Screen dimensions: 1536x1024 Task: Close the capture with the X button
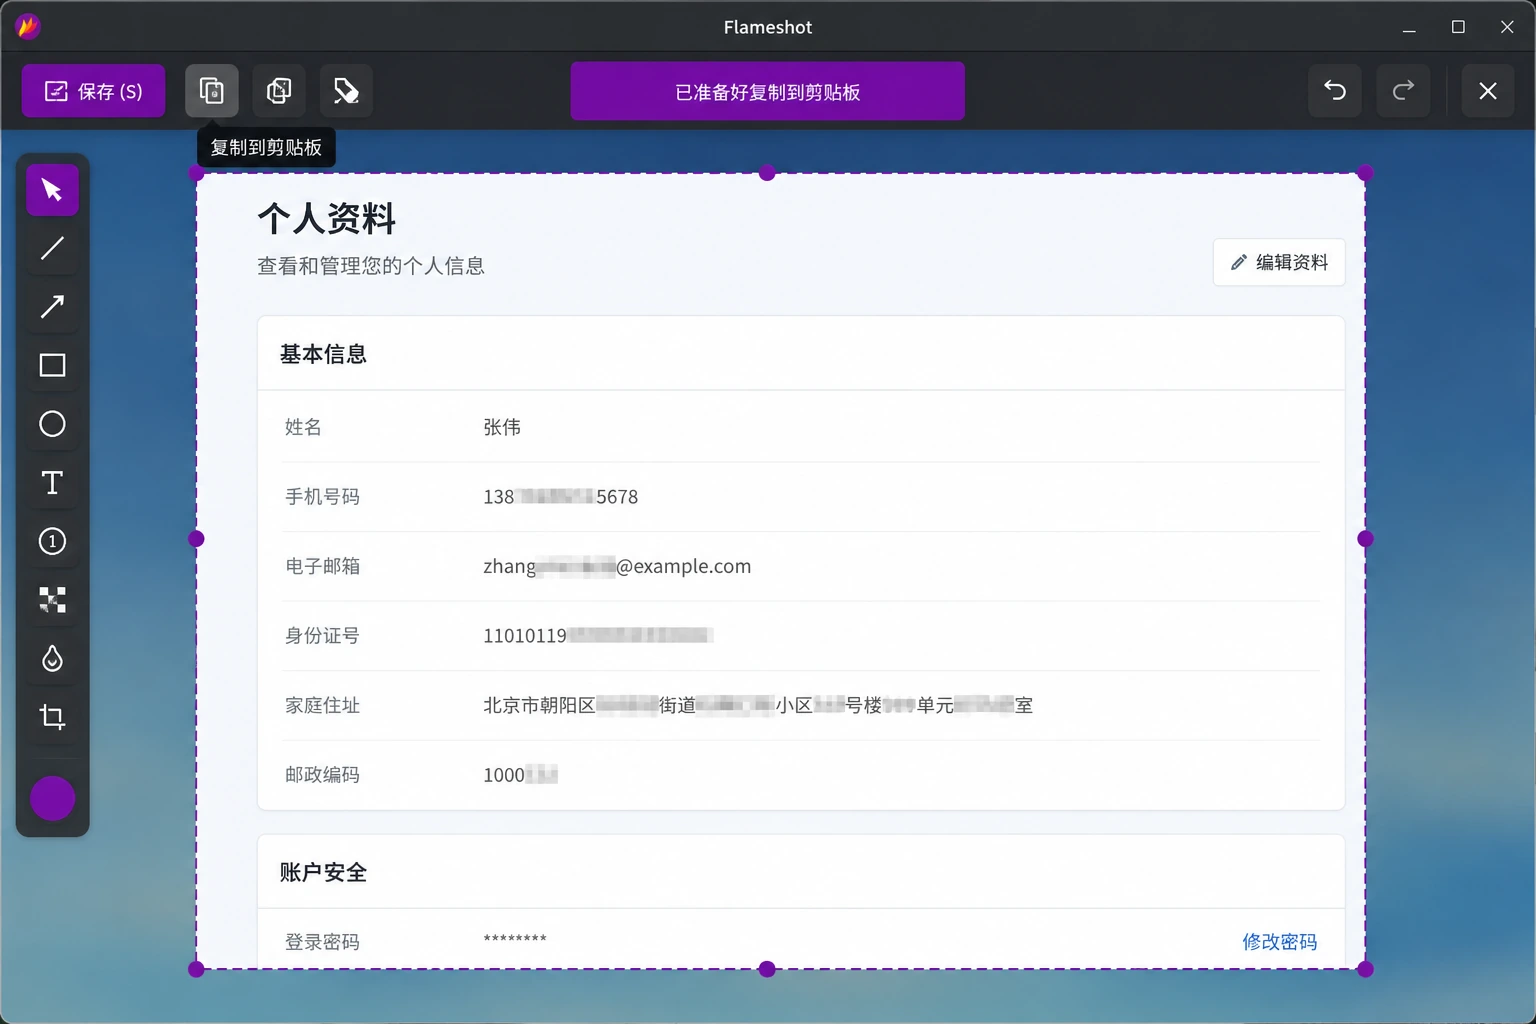[x=1488, y=91]
